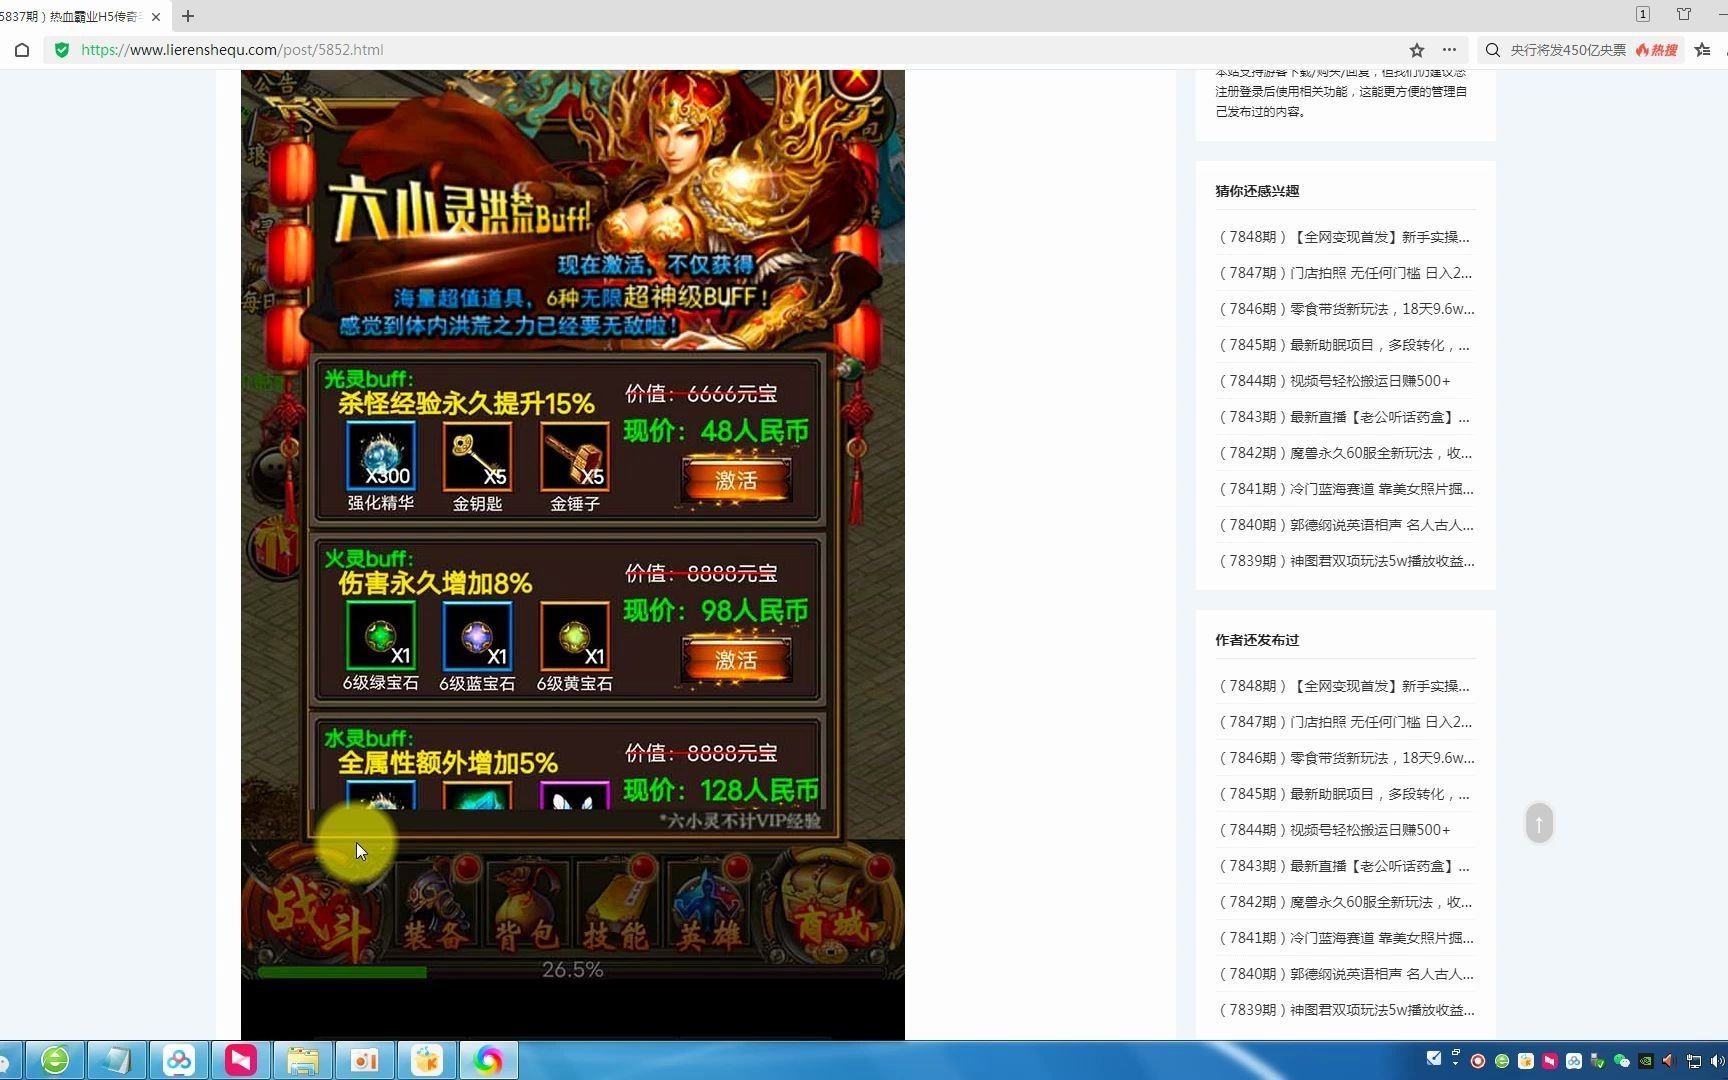Image resolution: width=1728 pixels, height=1080 pixels.
Task: Open the 7840期 郭德纲说英语相声 link under 作者还发布过
Action: pos(1345,974)
